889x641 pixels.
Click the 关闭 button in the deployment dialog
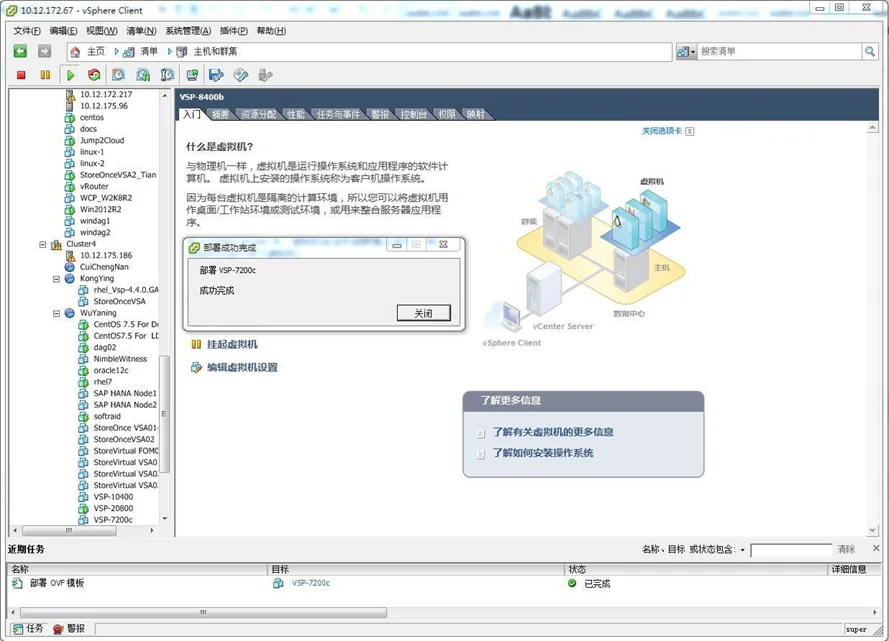pyautogui.click(x=424, y=313)
